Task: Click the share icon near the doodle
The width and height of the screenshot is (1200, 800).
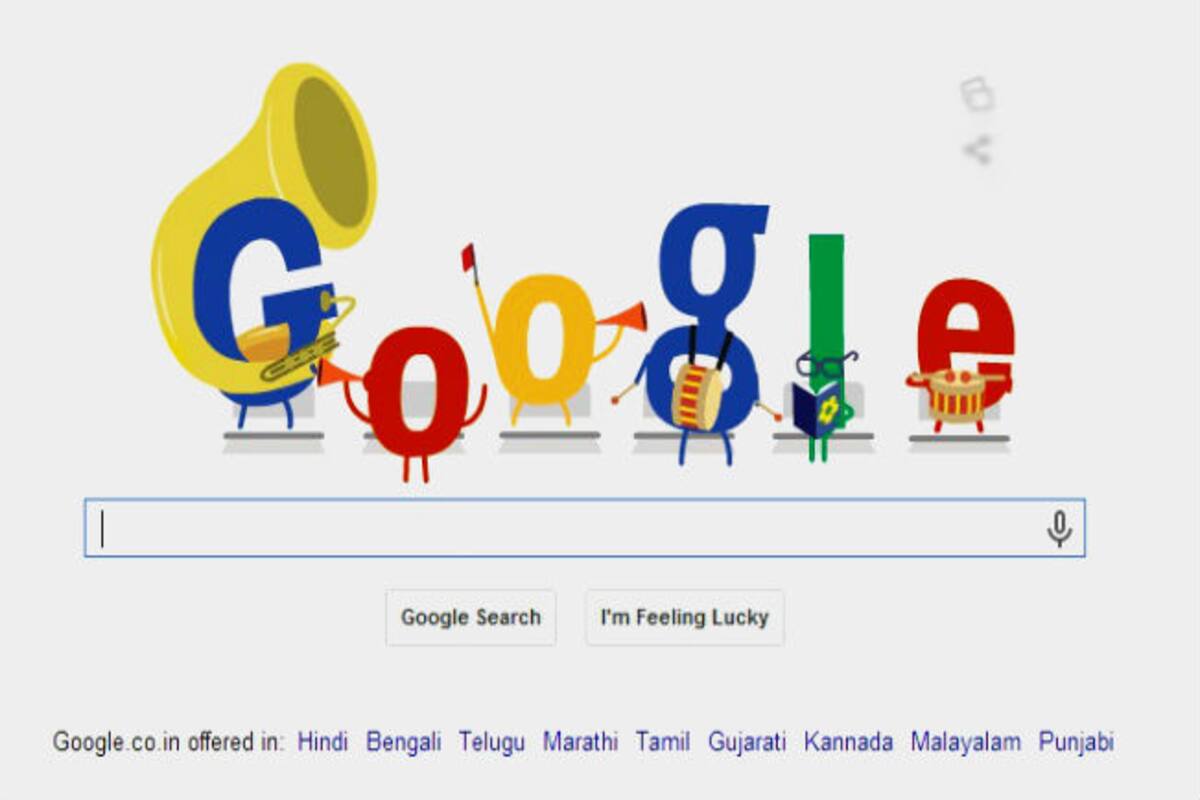Action: 977,150
